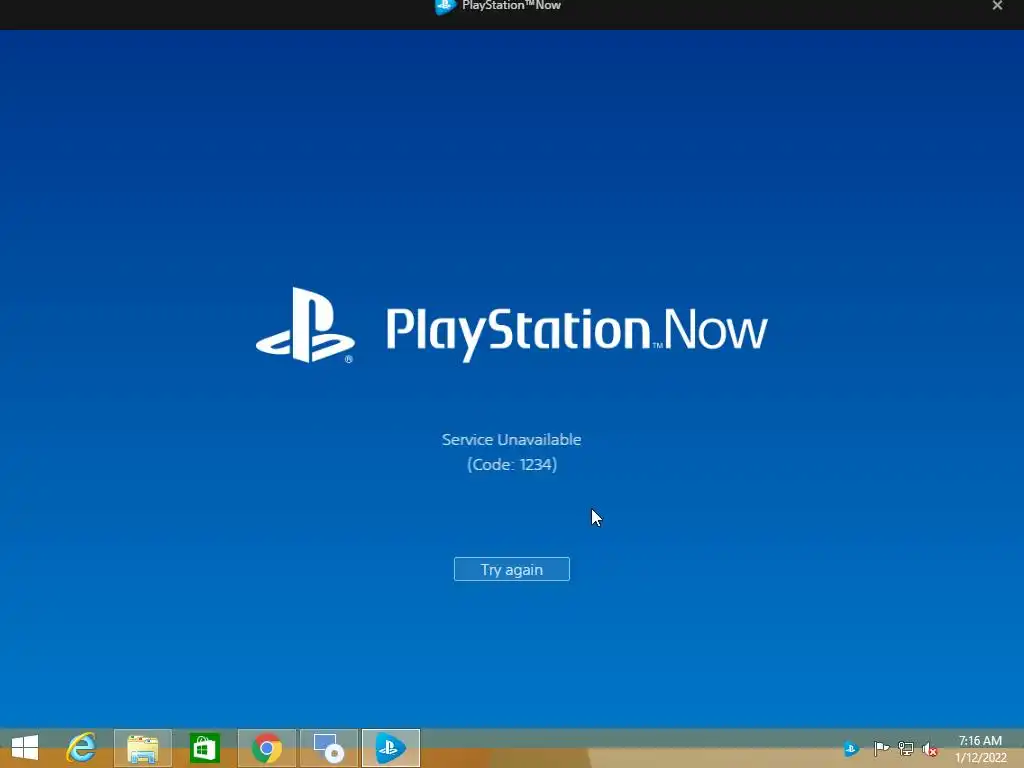Open the disc installer taskbar icon
This screenshot has width=1024, height=768.
coord(329,748)
